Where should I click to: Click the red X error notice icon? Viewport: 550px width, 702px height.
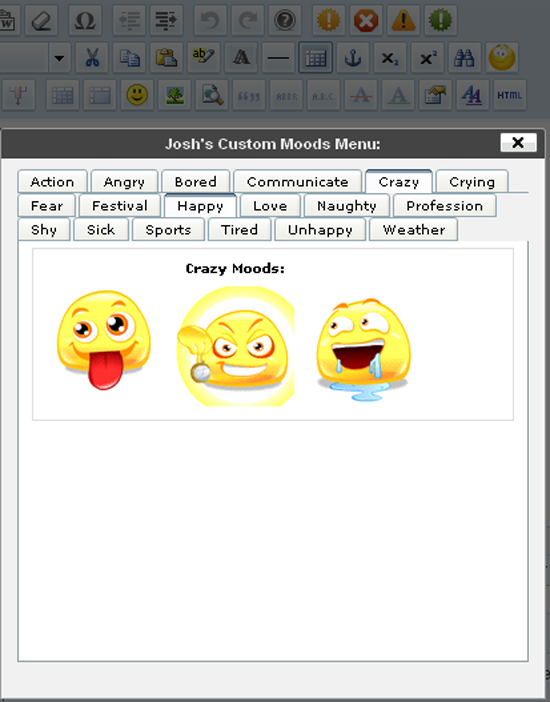tap(366, 20)
